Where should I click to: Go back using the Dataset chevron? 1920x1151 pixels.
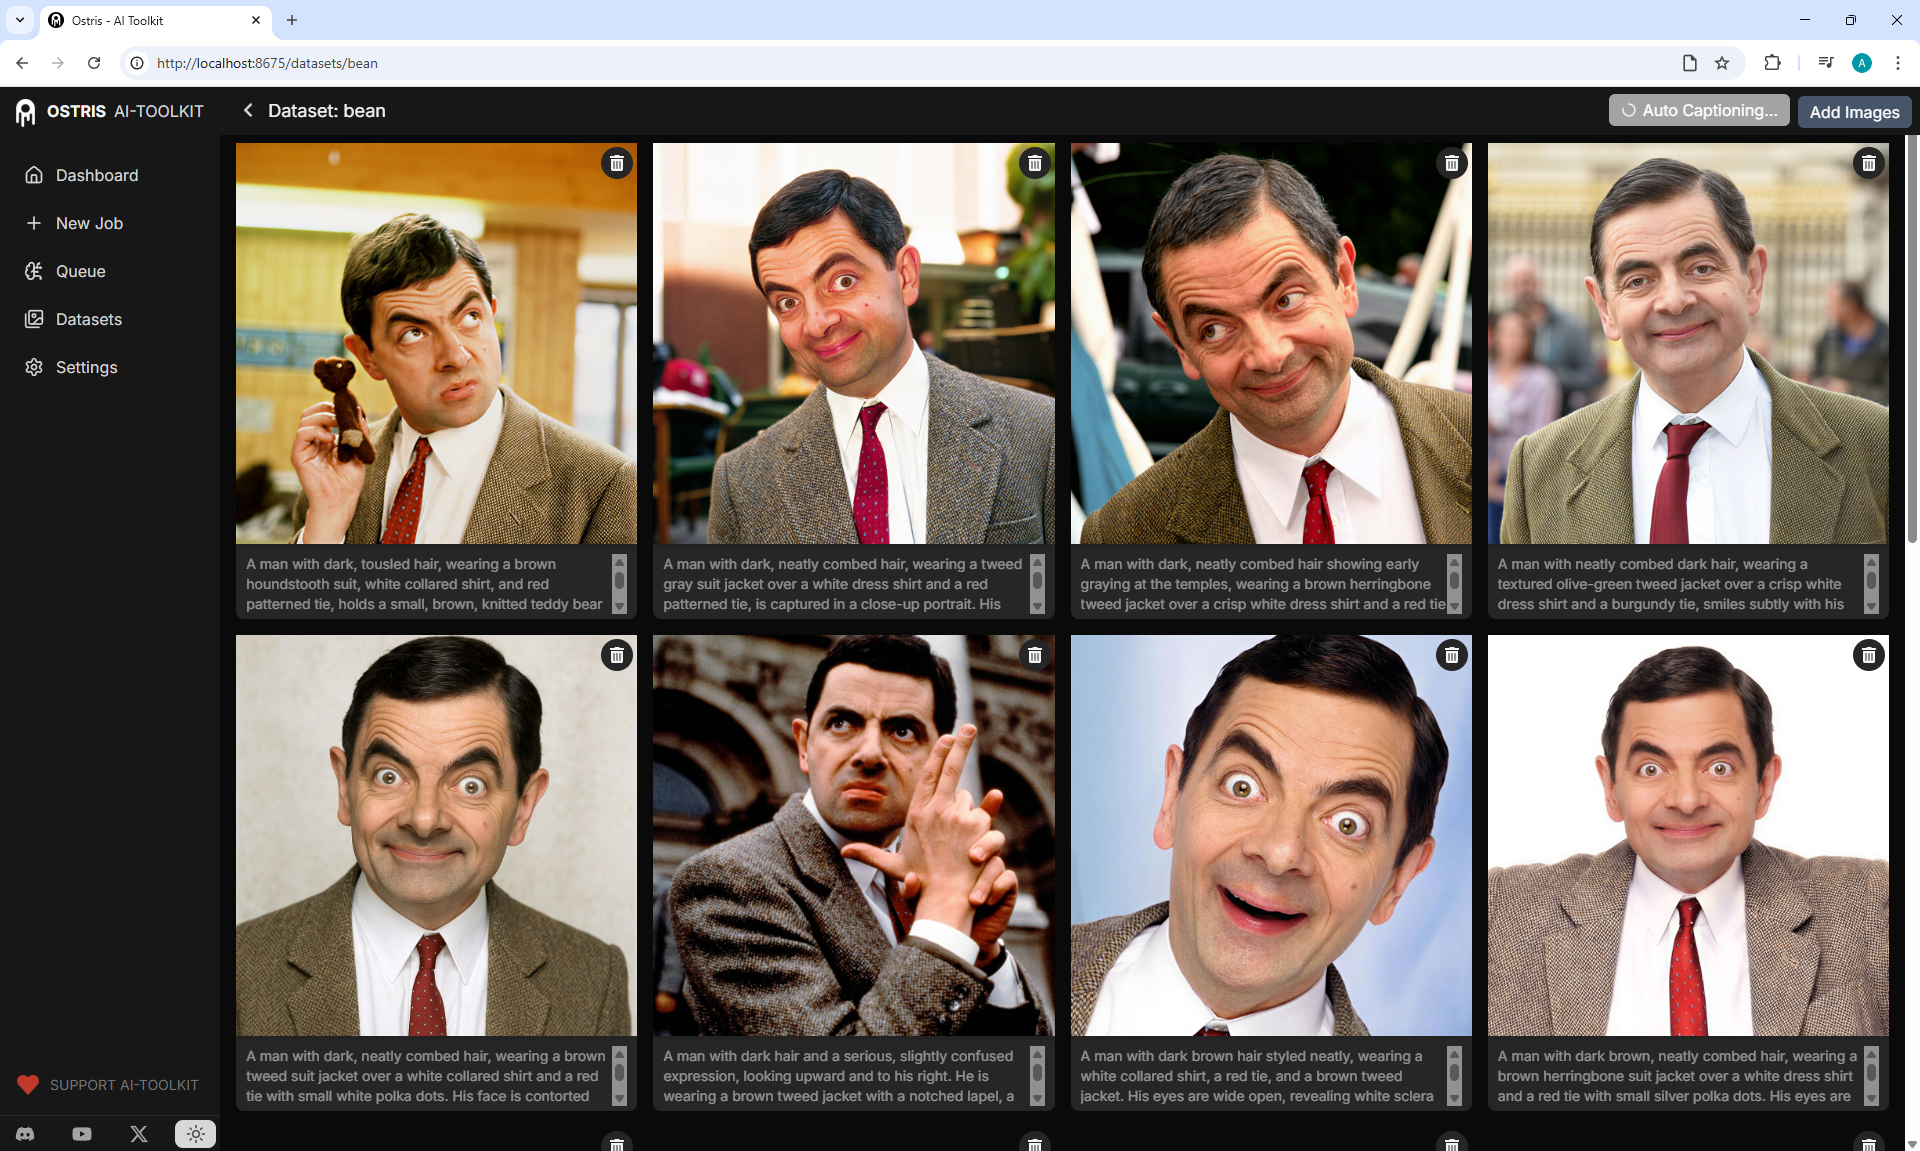tap(248, 111)
